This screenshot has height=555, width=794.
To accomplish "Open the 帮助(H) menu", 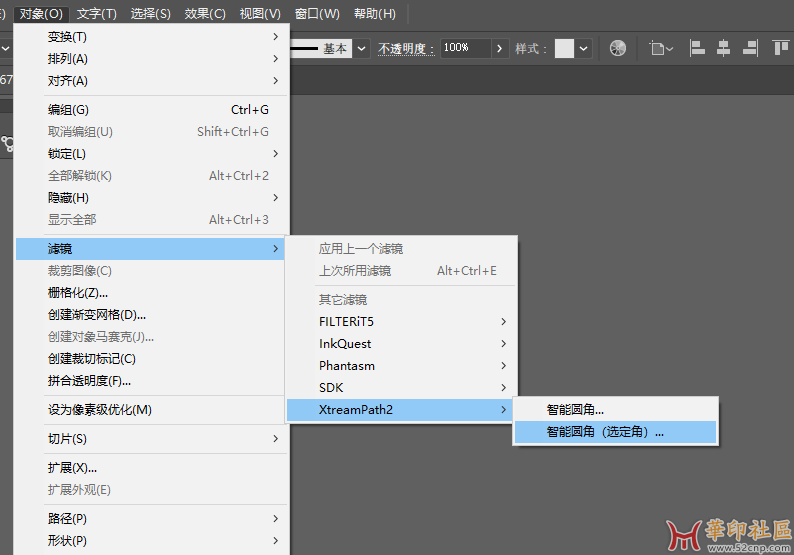I will [x=375, y=14].
